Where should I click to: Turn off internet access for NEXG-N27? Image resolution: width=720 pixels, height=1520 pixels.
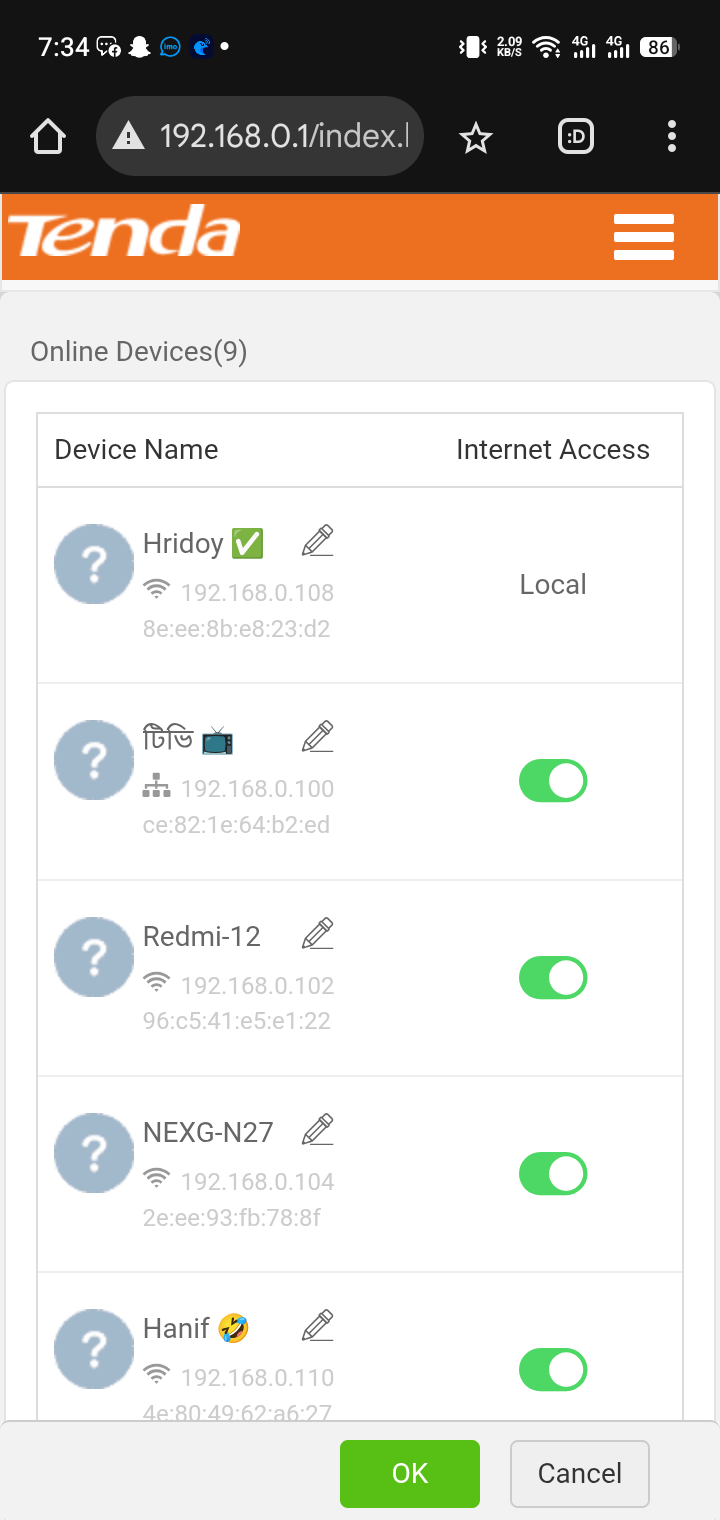[553, 1174]
